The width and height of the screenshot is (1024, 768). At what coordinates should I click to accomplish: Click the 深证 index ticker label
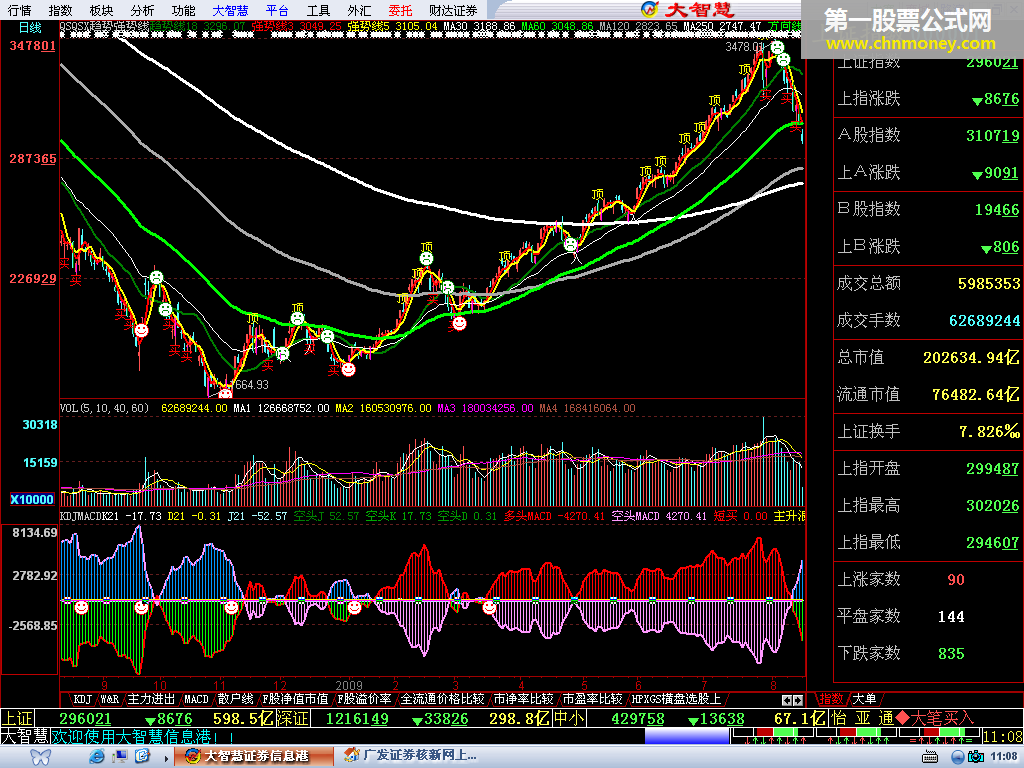[292, 718]
